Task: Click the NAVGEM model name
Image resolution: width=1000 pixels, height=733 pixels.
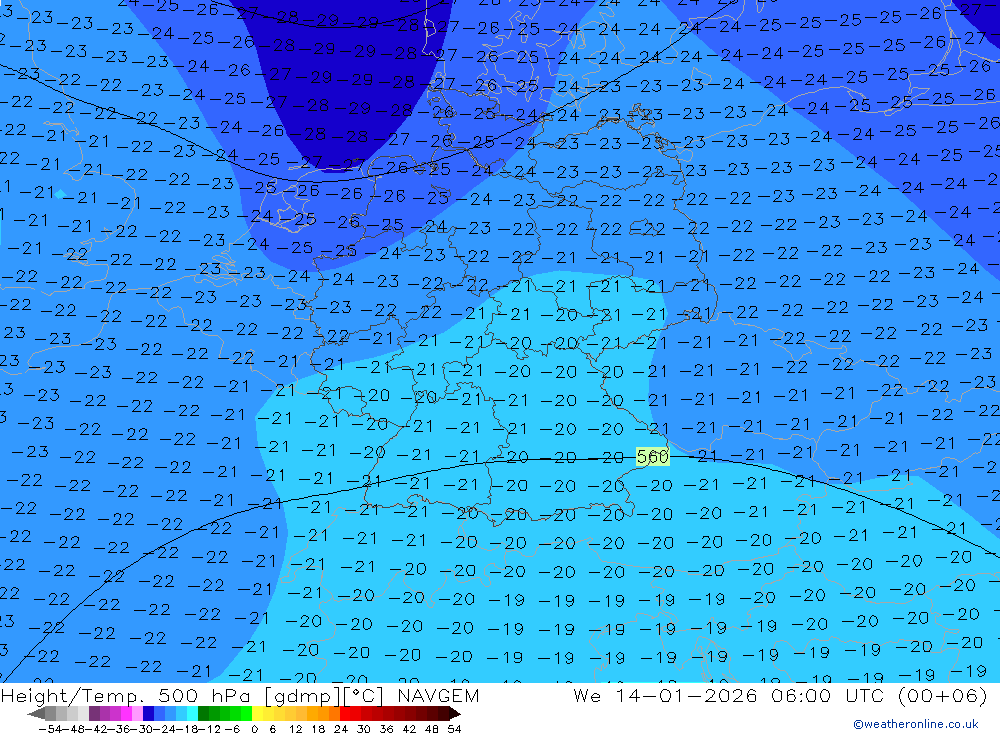Action: click(x=438, y=695)
